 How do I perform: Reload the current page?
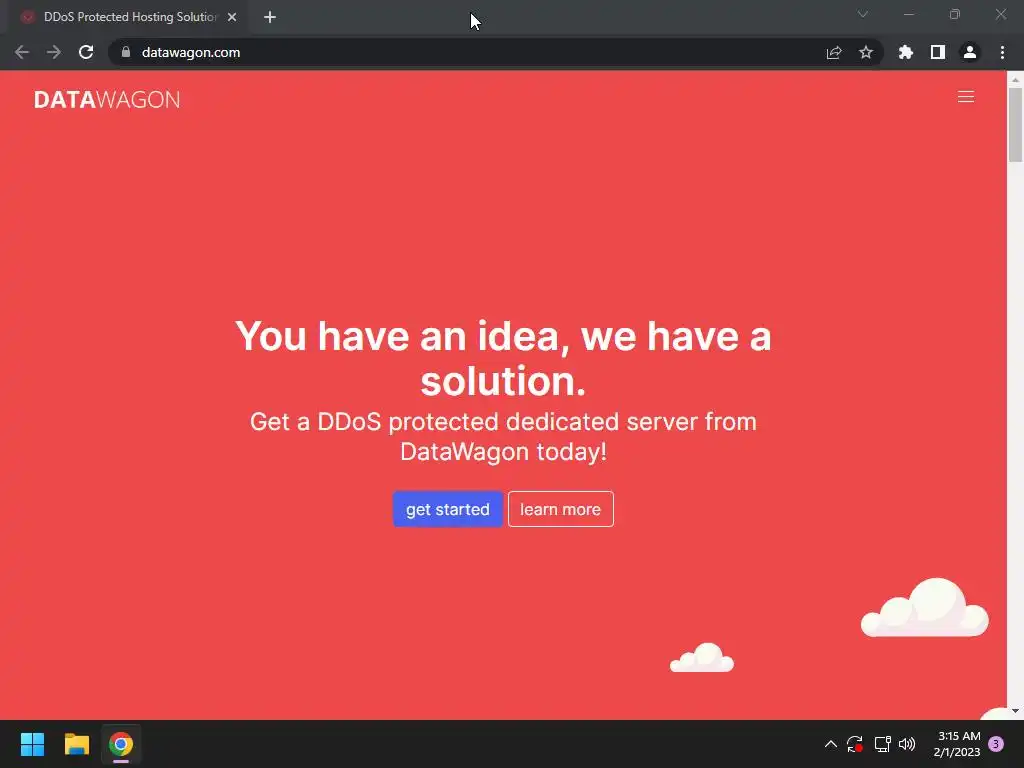[x=86, y=52]
